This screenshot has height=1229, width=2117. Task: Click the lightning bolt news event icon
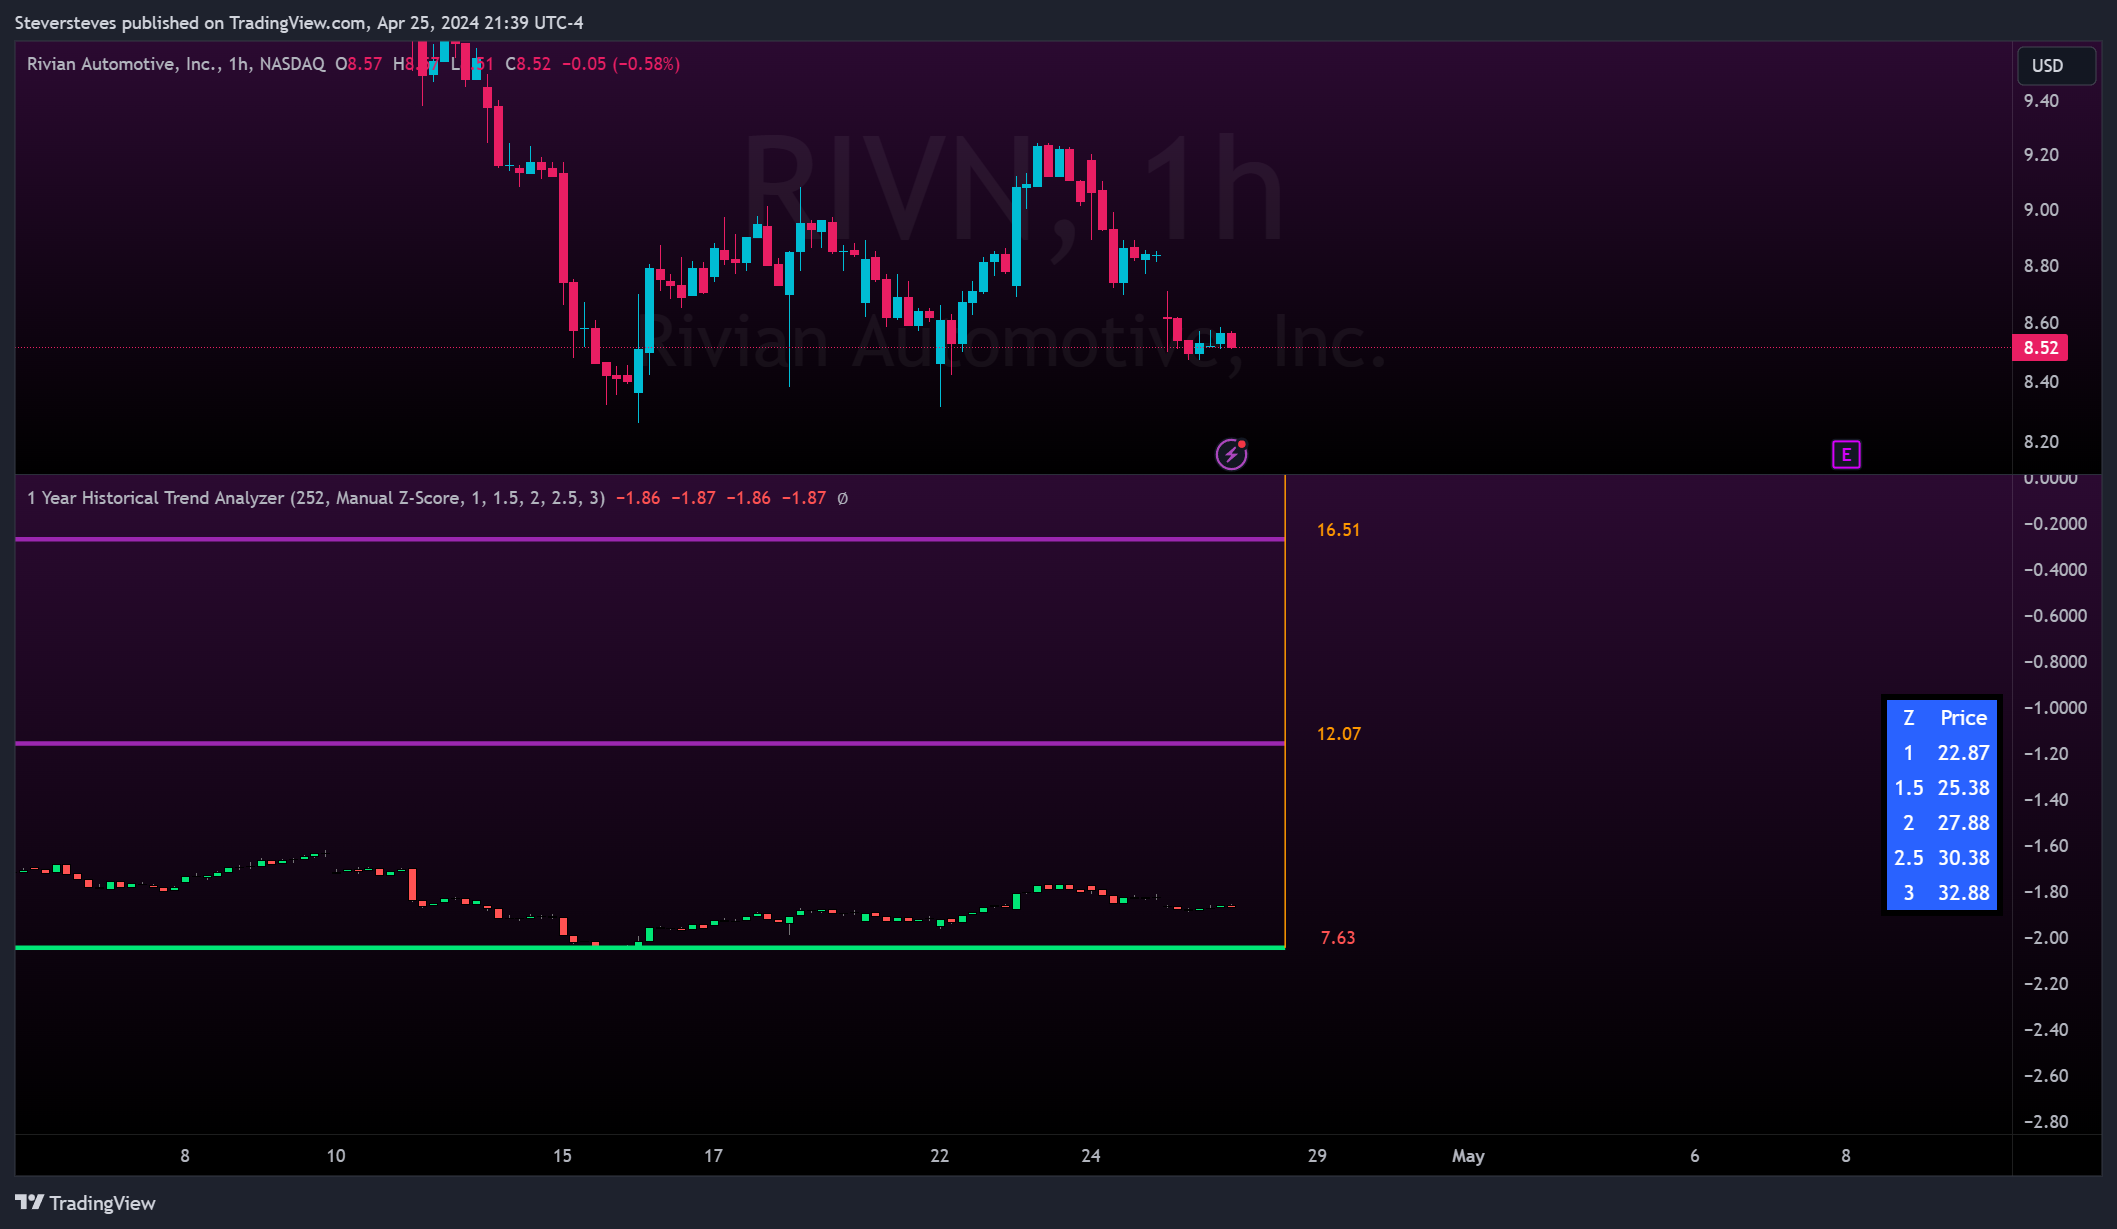tap(1231, 455)
